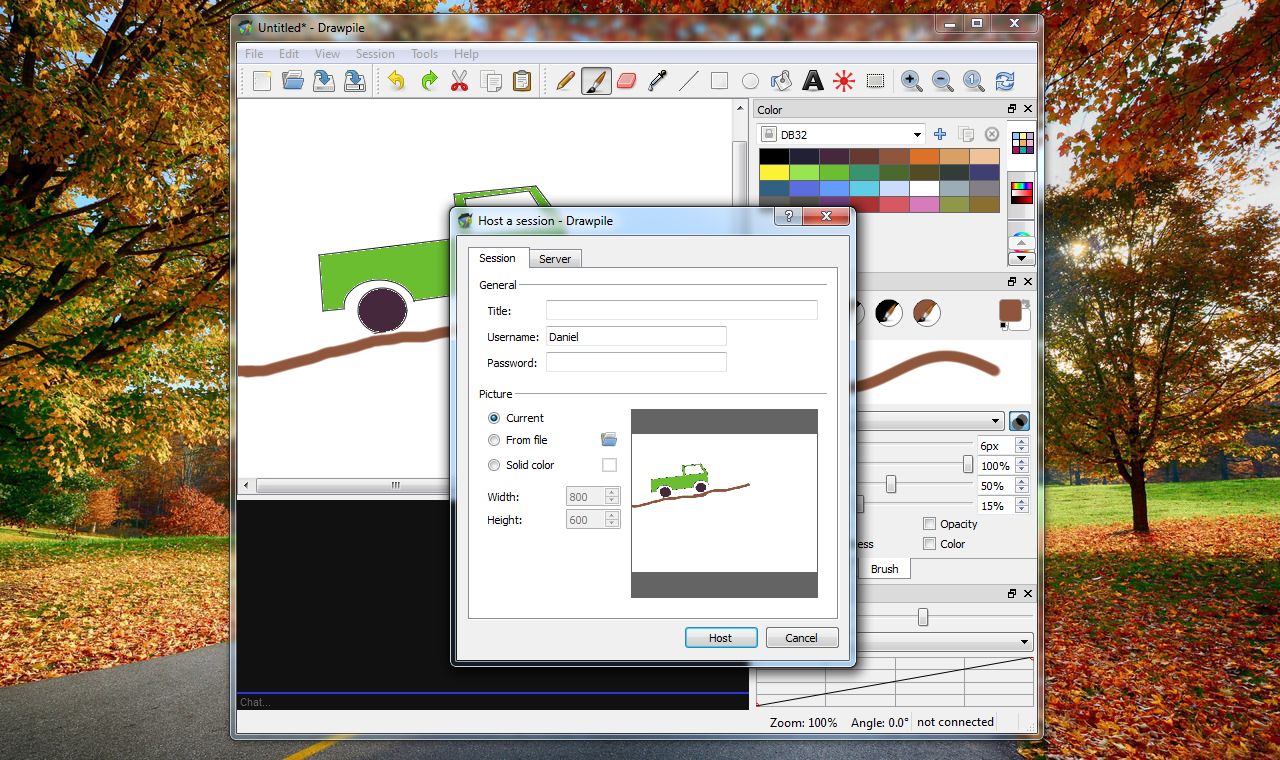Image resolution: width=1280 pixels, height=760 pixels.
Task: Click the Height 600 spin box
Action: [x=593, y=520]
